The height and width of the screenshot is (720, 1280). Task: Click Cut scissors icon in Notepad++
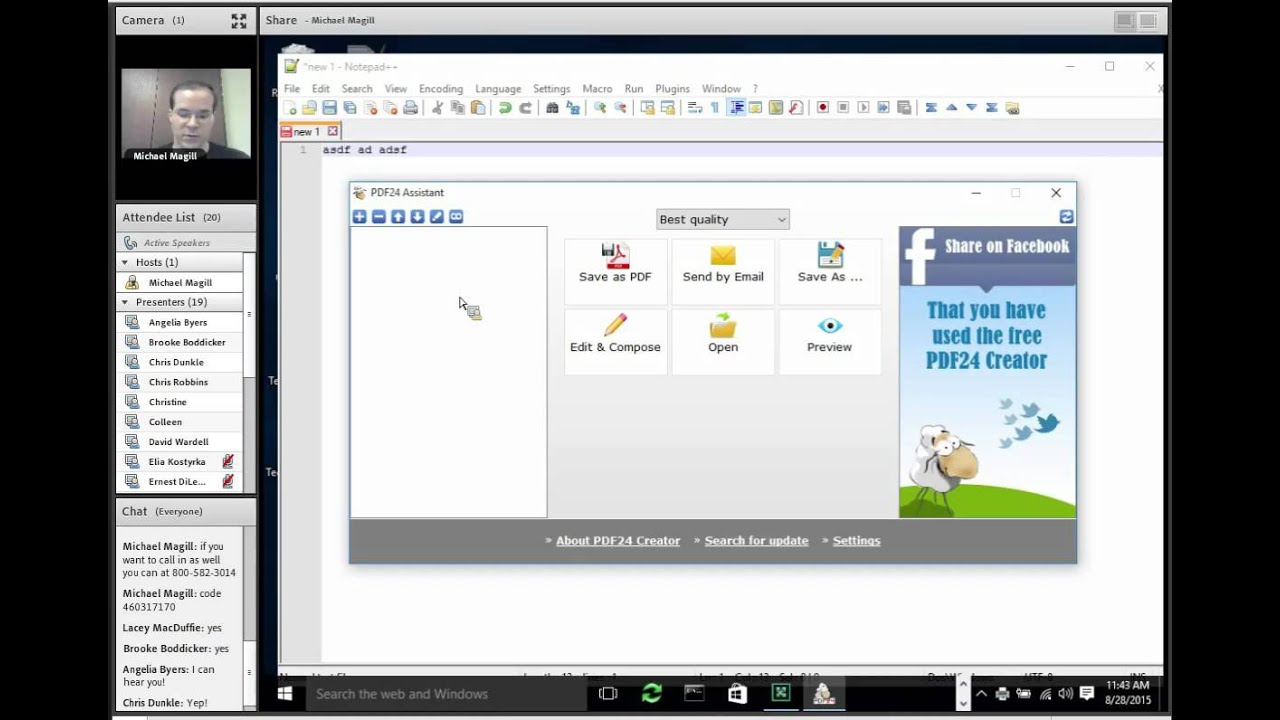pyautogui.click(x=437, y=108)
